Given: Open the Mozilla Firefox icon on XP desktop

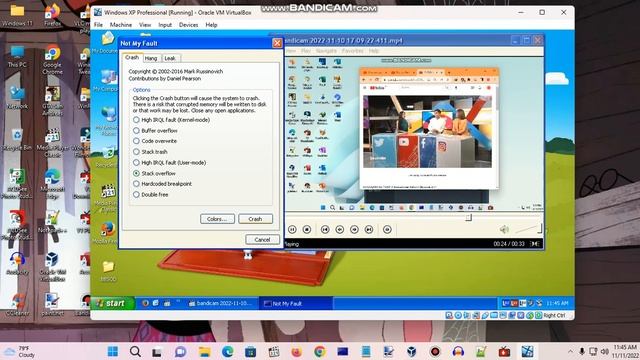Looking at the screenshot, I should click(x=108, y=233).
